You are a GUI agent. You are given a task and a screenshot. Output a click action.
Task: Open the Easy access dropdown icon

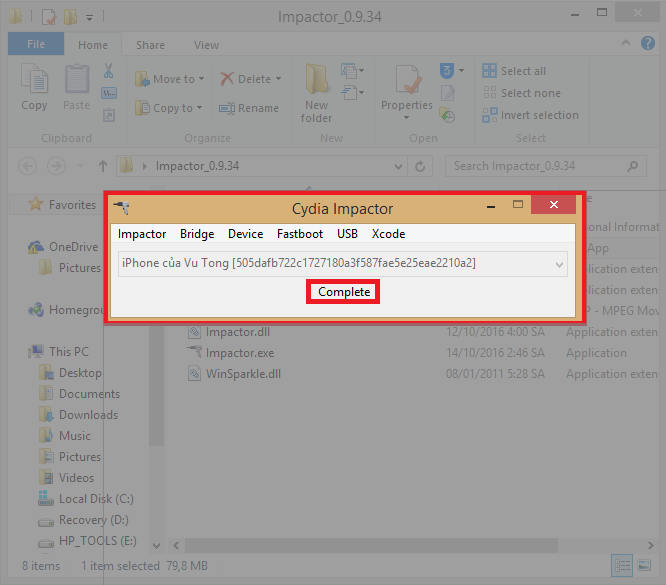pos(352,93)
